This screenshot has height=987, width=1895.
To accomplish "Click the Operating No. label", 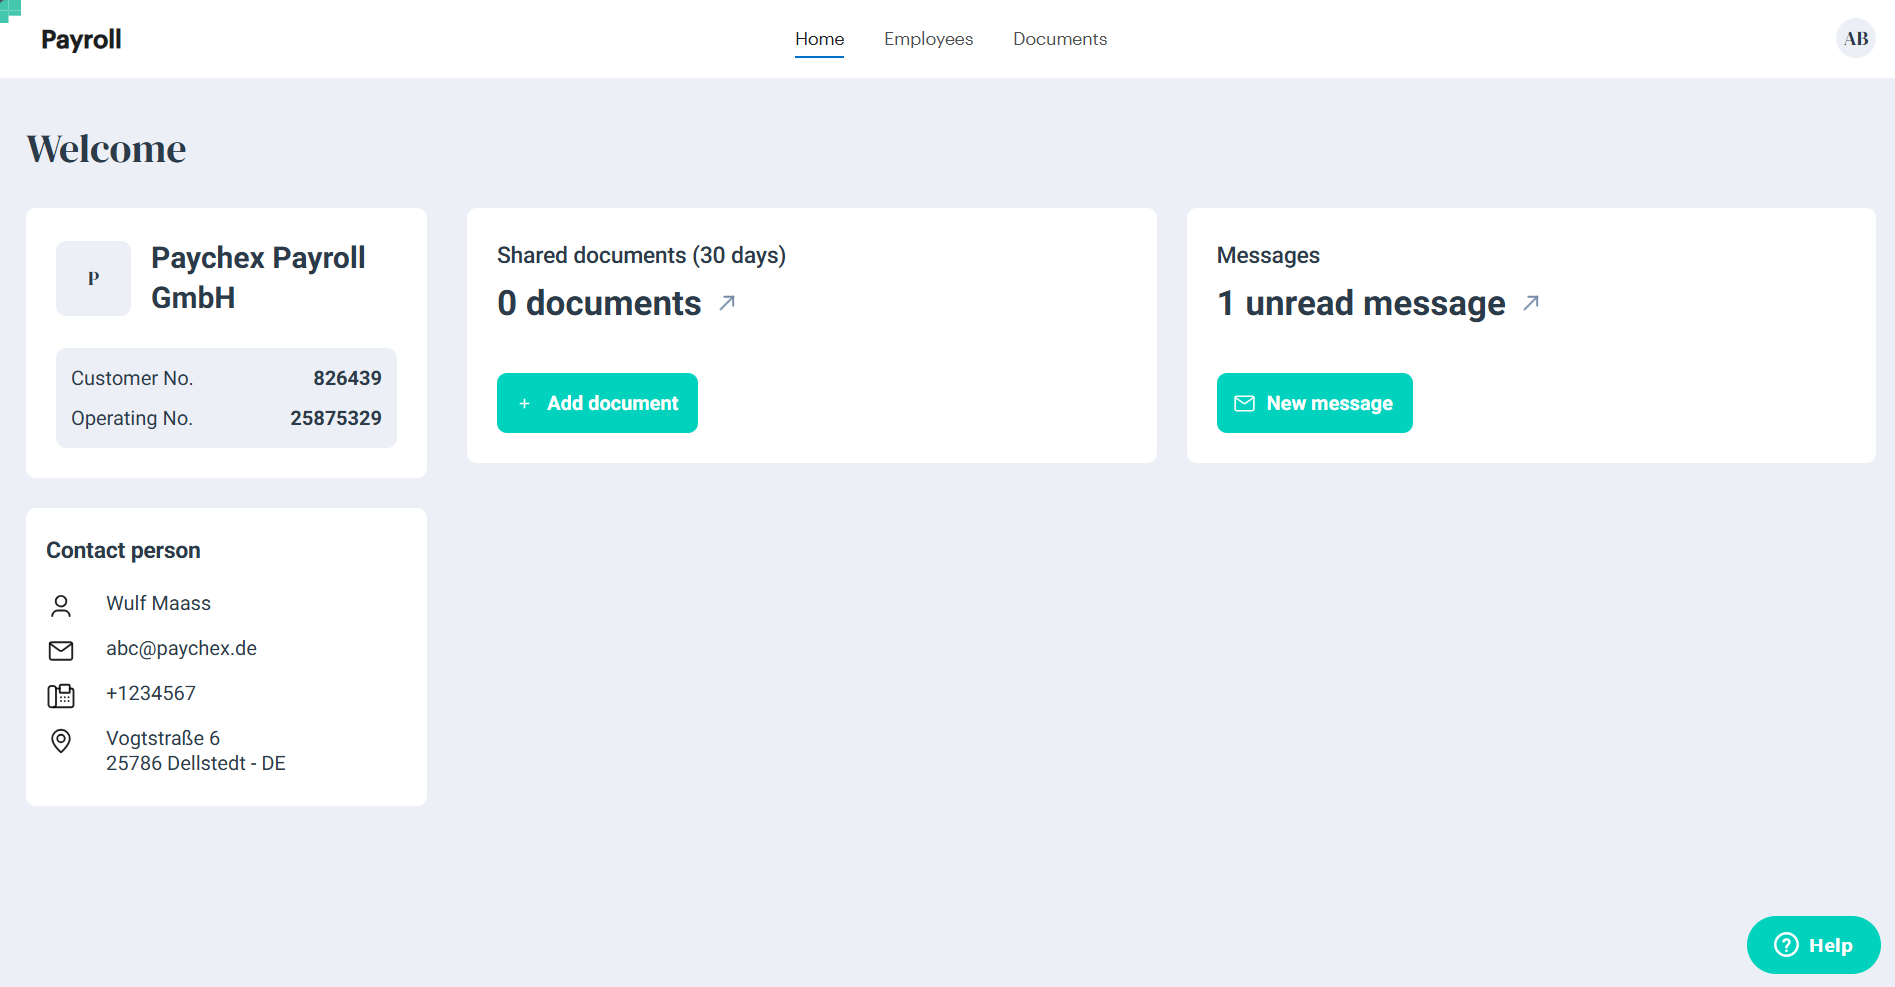I will (131, 418).
